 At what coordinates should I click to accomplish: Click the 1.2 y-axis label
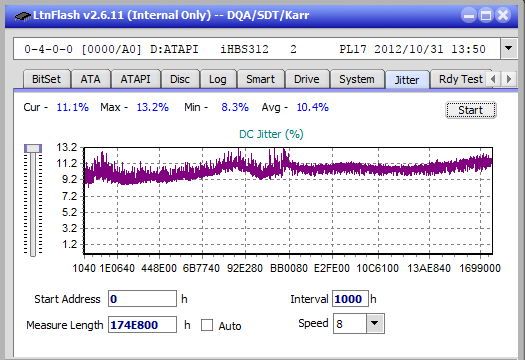[x=70, y=244]
